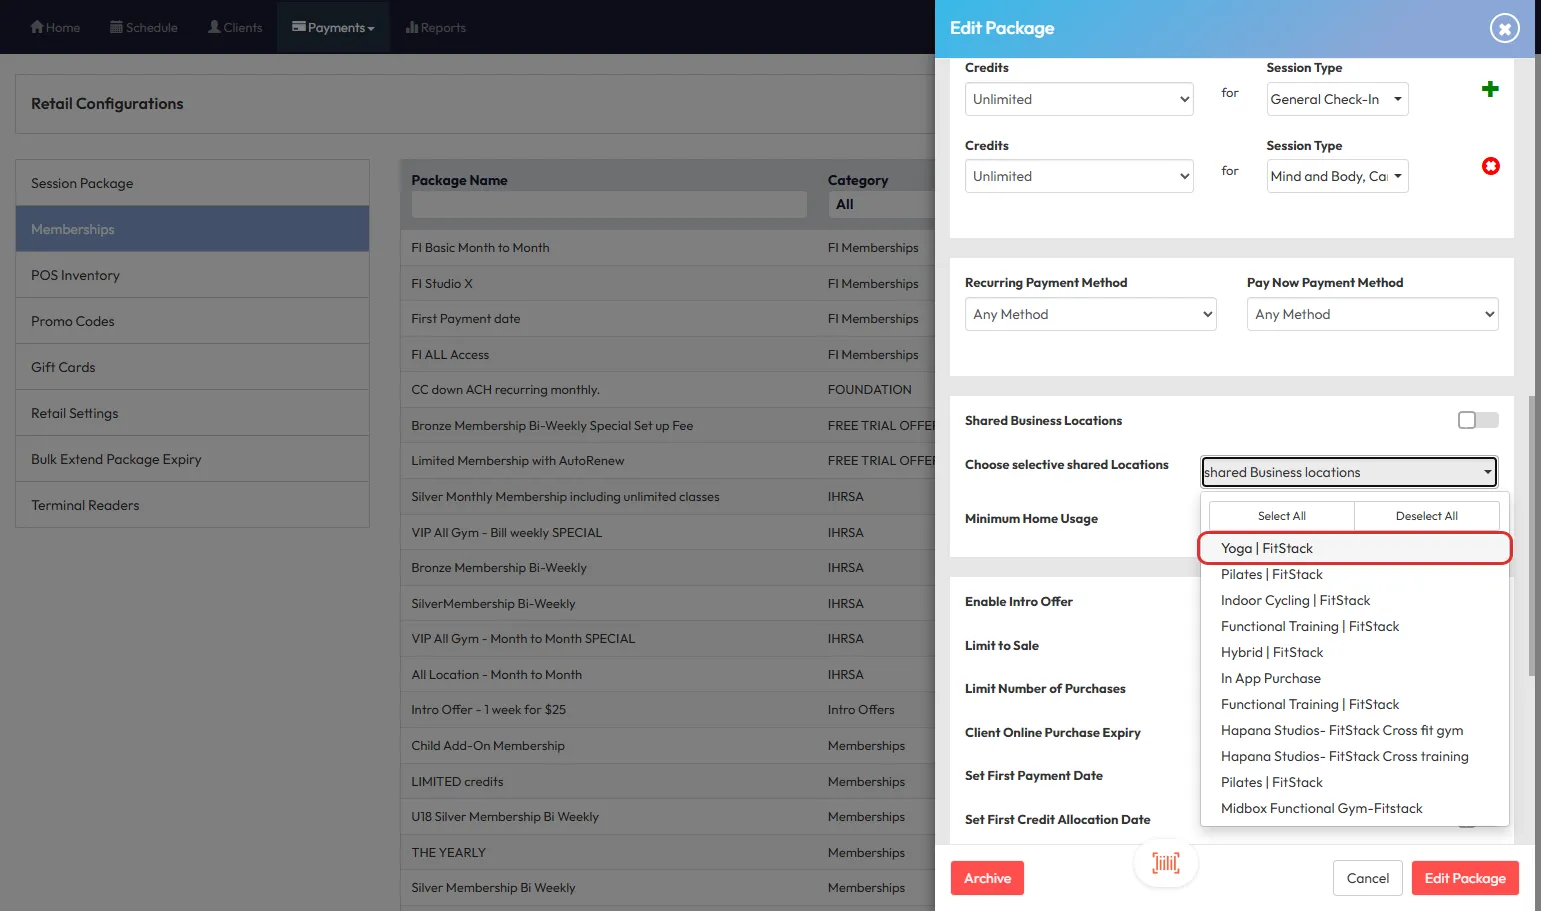Click the Archive button

[987, 878]
